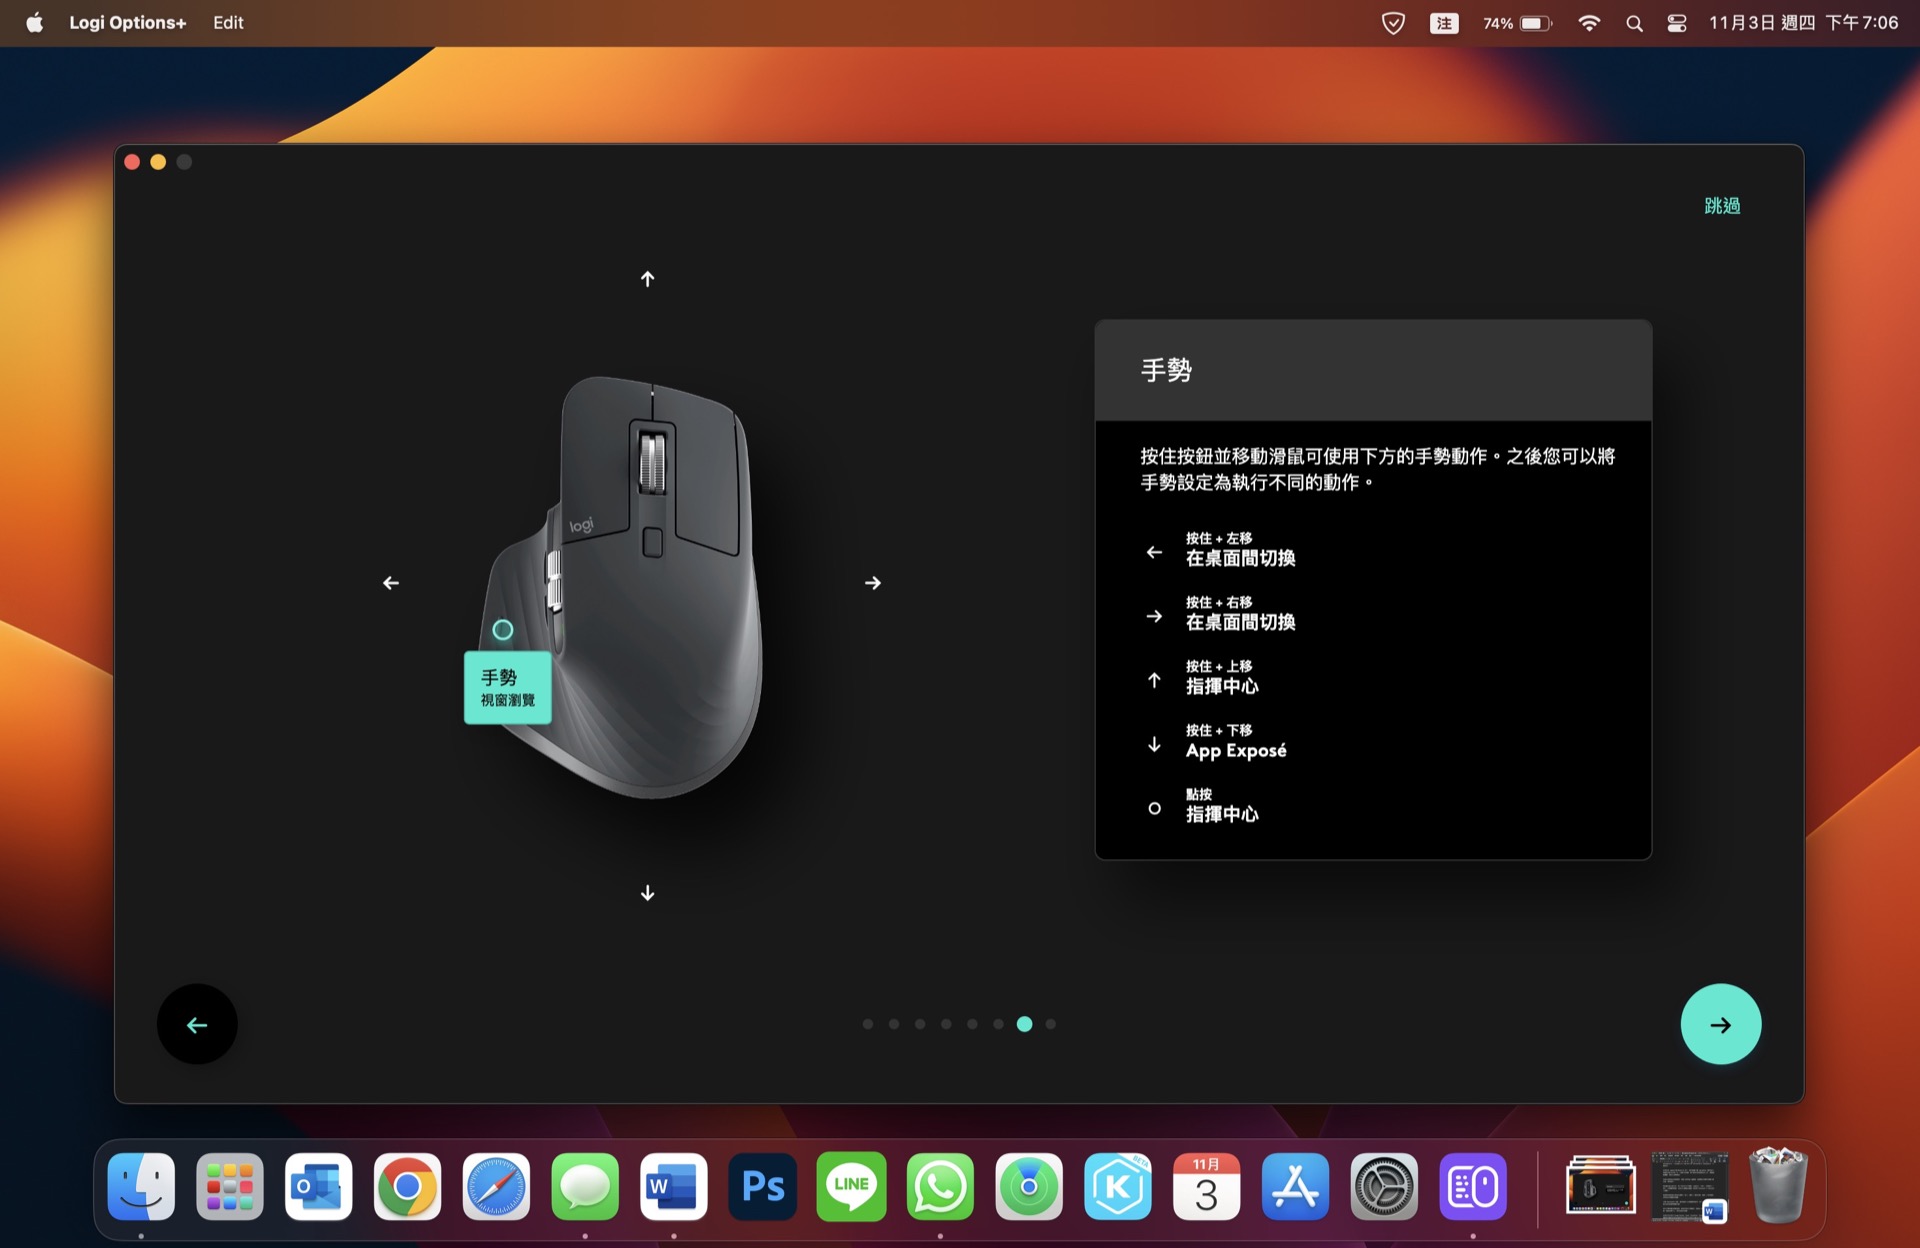Open Spotlight search
The width and height of the screenshot is (1920, 1248).
(x=1634, y=23)
